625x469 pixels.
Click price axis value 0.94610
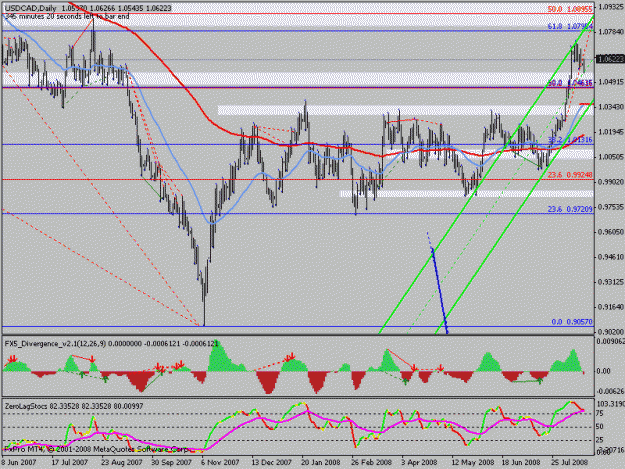pos(611,257)
